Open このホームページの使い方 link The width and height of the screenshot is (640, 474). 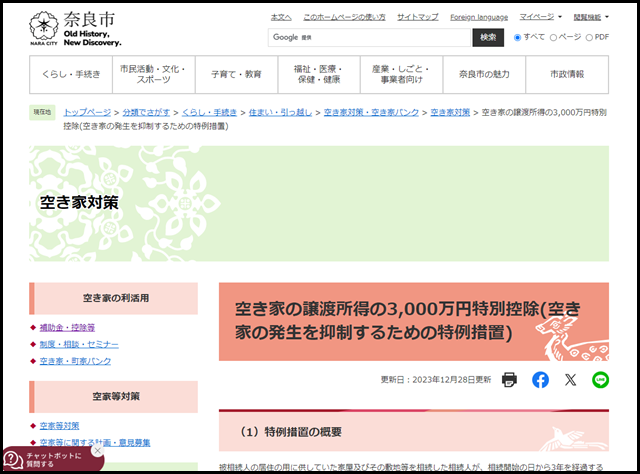[x=344, y=17]
